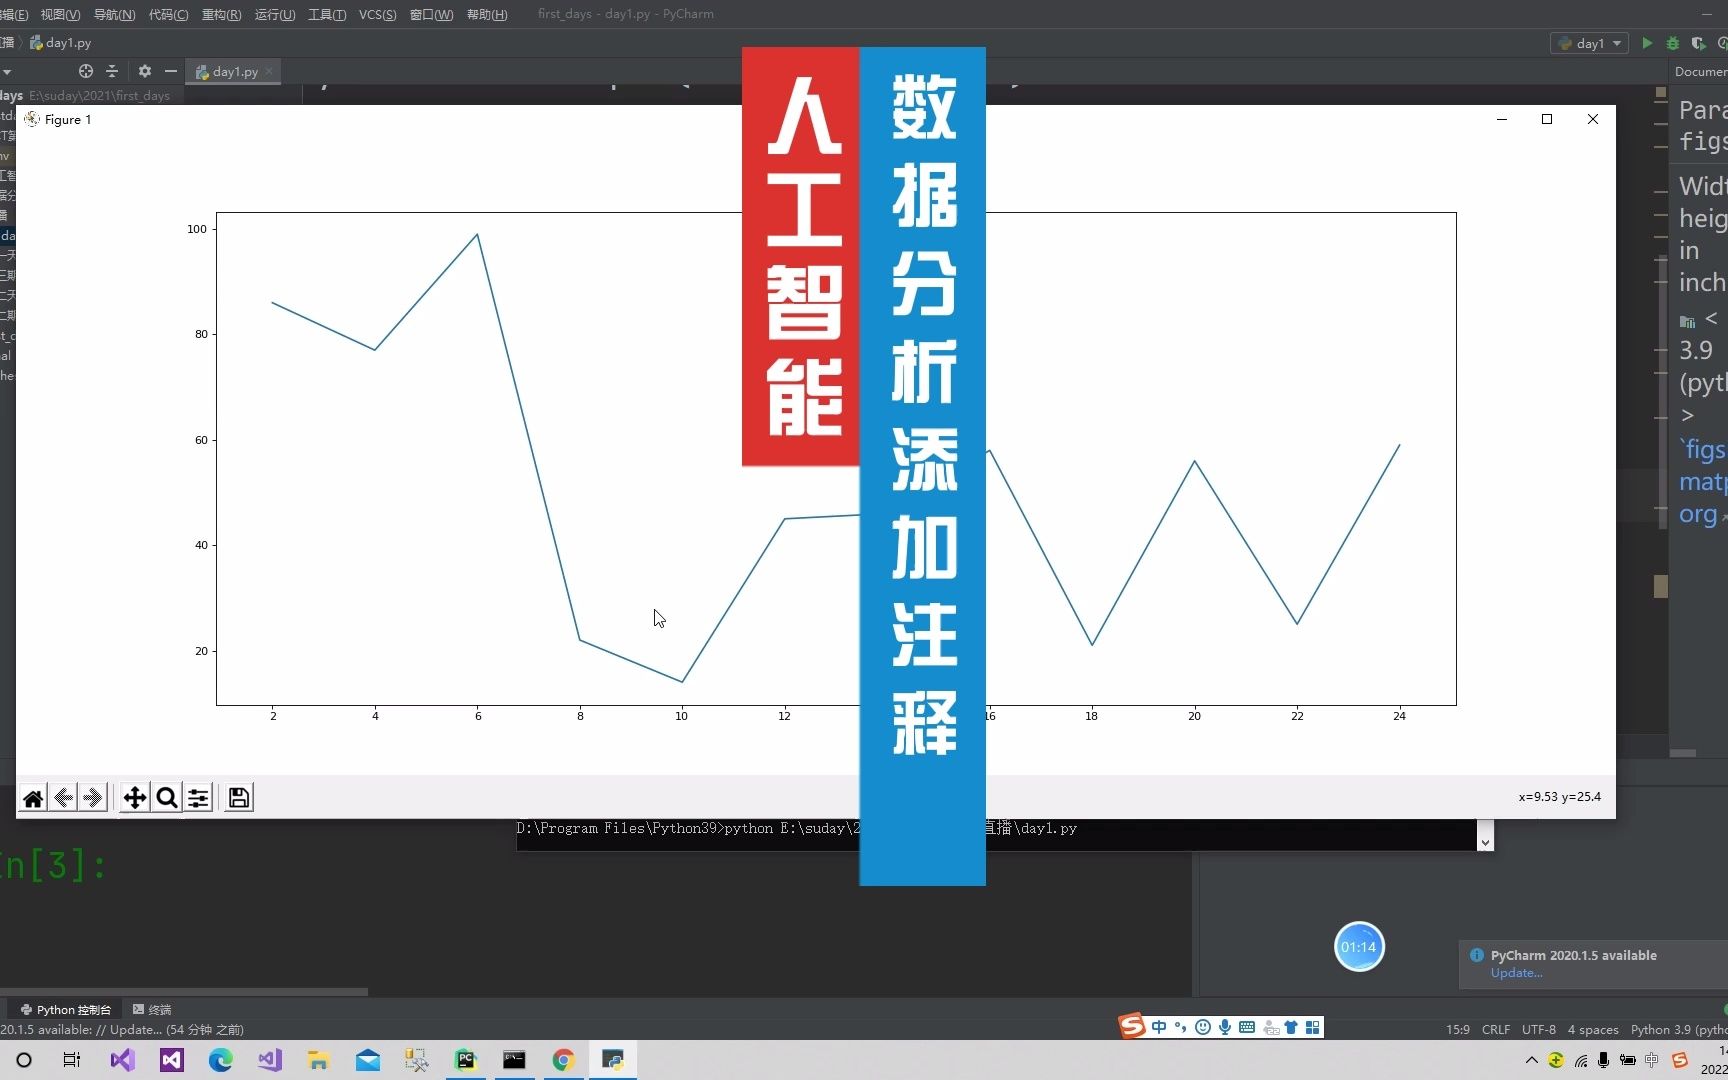Activate the Pan axes tool

(x=134, y=797)
